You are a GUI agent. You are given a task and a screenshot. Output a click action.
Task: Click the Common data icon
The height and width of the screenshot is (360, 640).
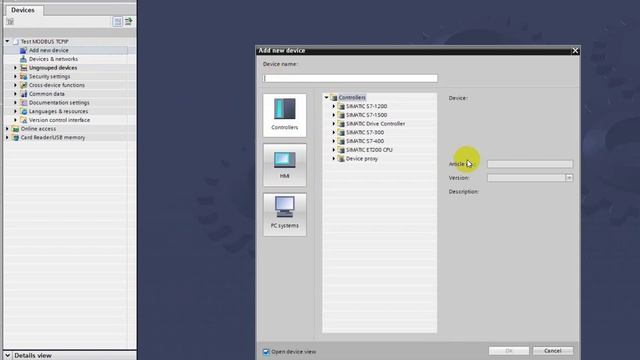pos(24,94)
